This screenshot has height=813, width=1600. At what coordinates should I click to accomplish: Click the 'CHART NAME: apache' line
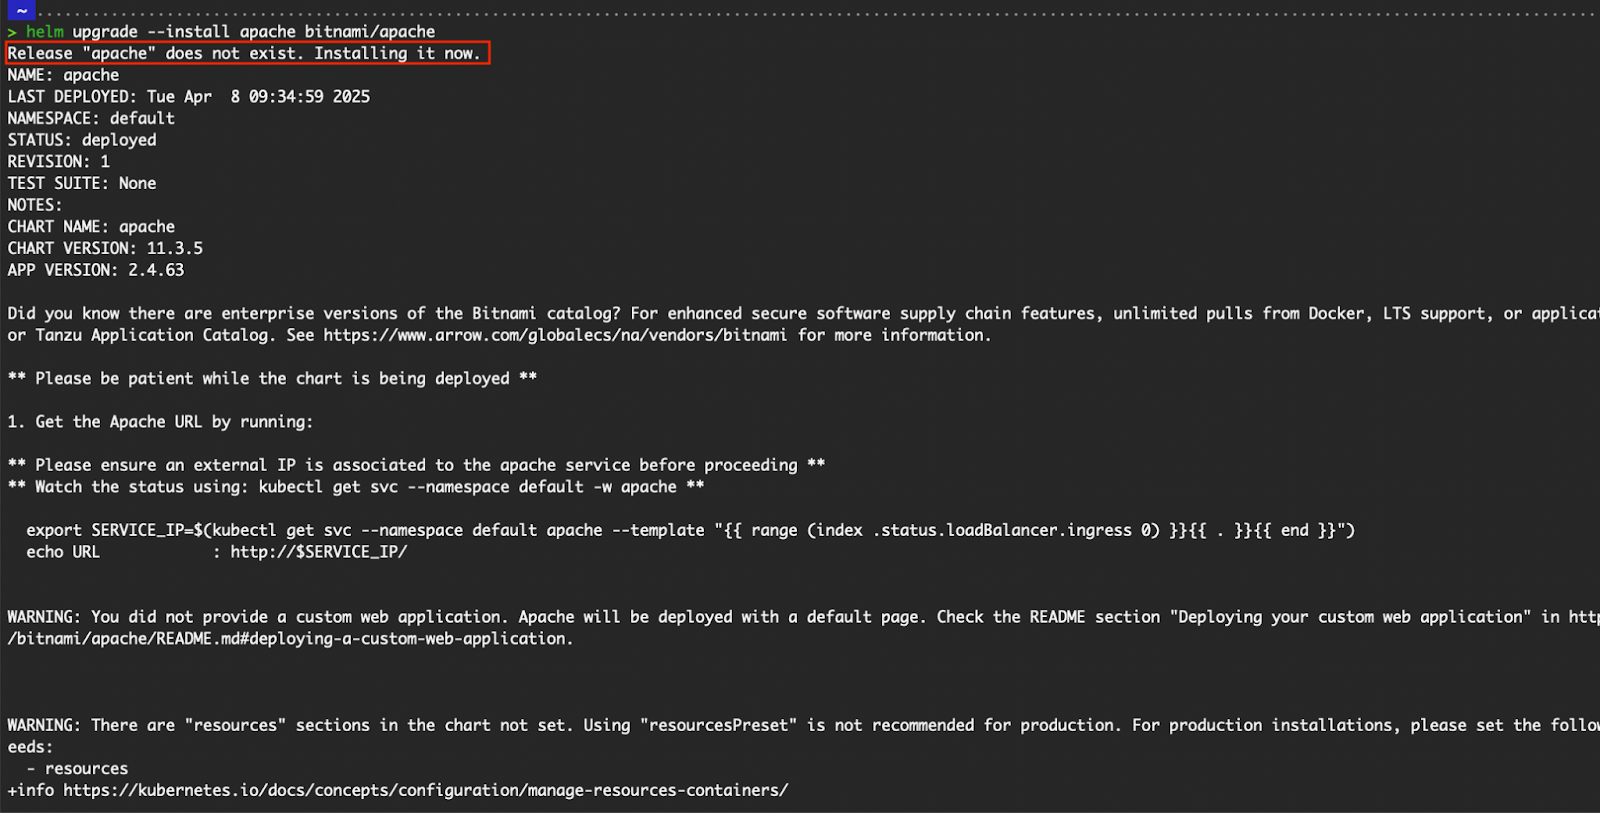tap(91, 227)
